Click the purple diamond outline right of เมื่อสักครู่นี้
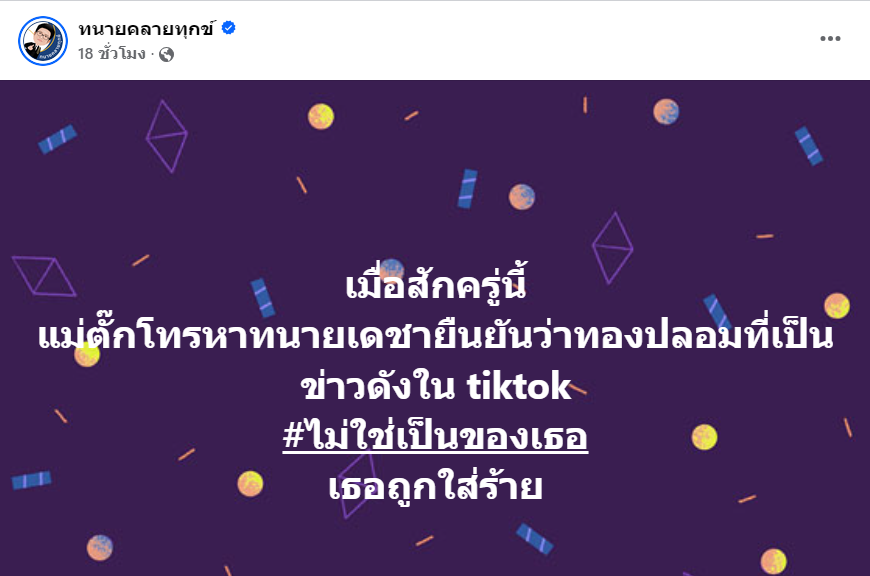This screenshot has width=870, height=576. (x=613, y=248)
